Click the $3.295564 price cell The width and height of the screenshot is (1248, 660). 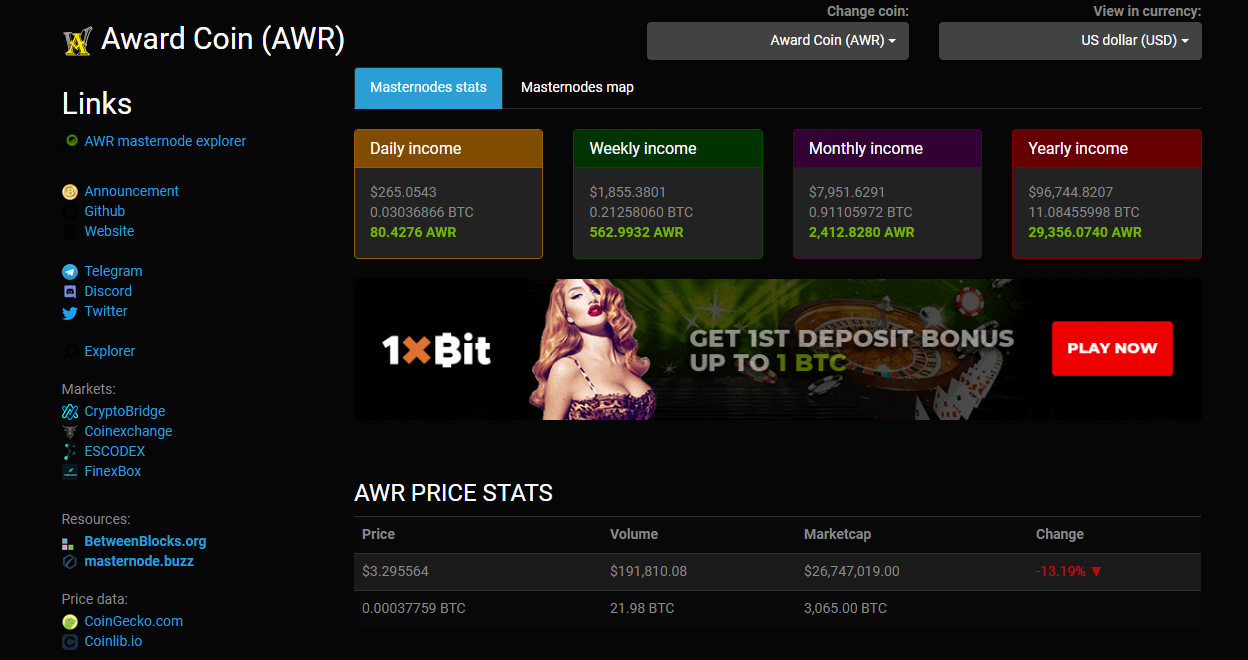point(395,571)
